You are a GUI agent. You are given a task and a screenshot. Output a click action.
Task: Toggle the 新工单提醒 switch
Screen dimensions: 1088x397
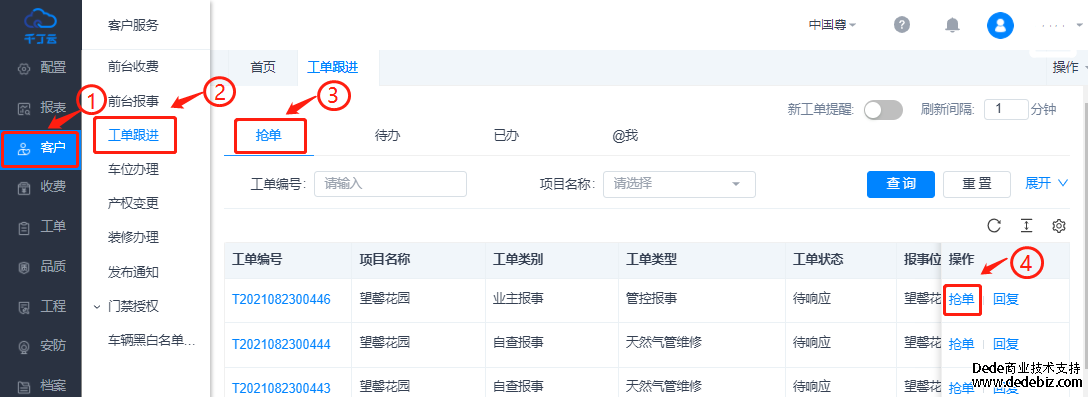click(883, 110)
